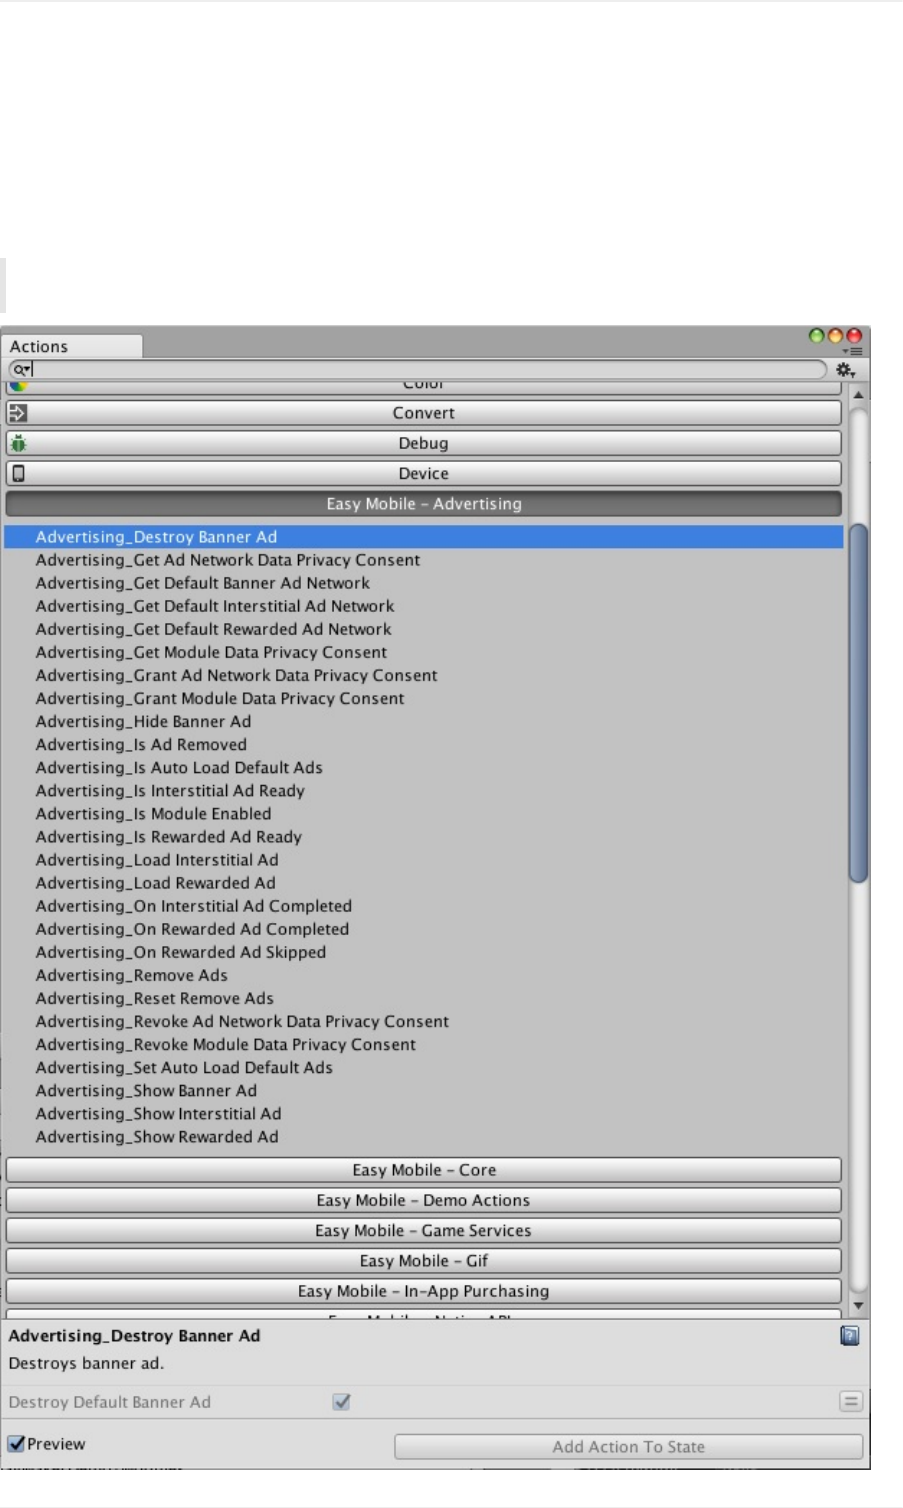This screenshot has height=1508, width=903.
Task: Expand the Debug category
Action: 424,443
